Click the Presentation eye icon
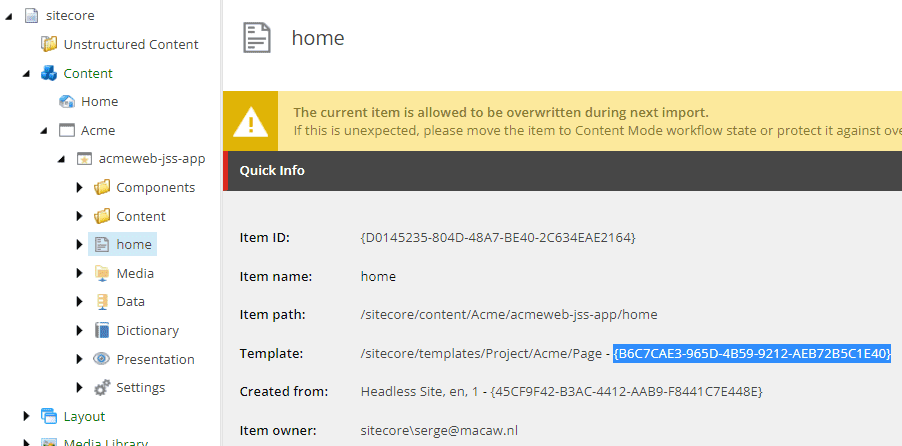This screenshot has height=446, width=902. [x=102, y=359]
